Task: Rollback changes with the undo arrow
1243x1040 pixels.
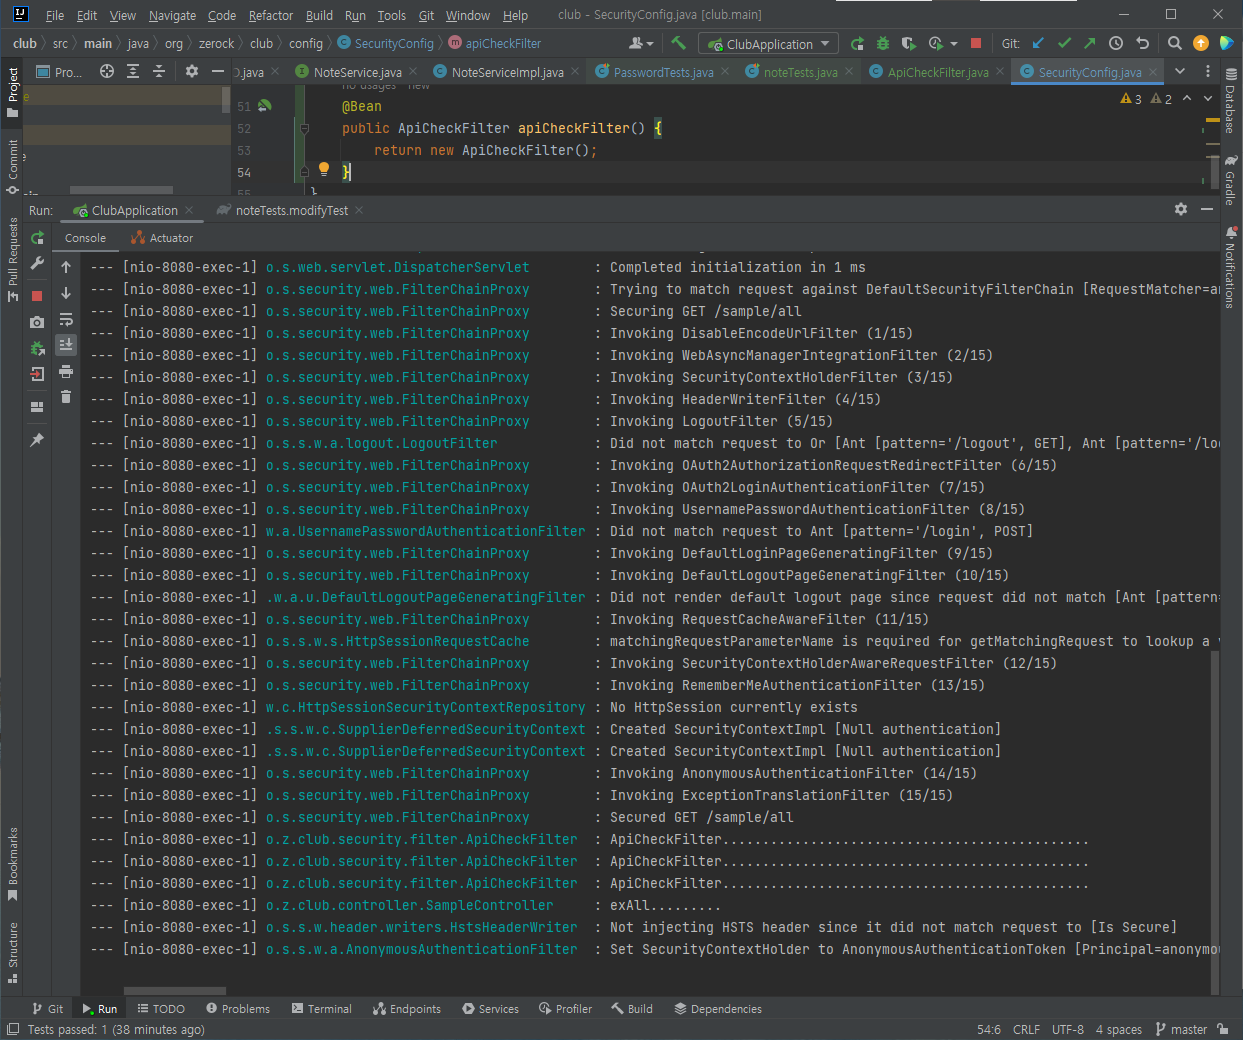Action: [1142, 43]
